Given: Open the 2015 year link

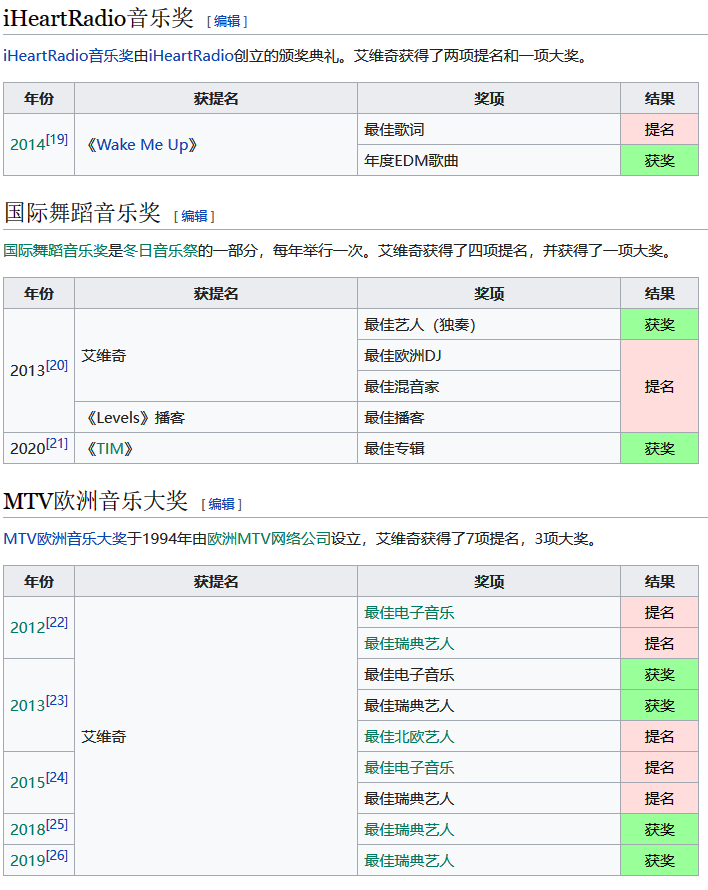Looking at the screenshot, I should point(27,783).
